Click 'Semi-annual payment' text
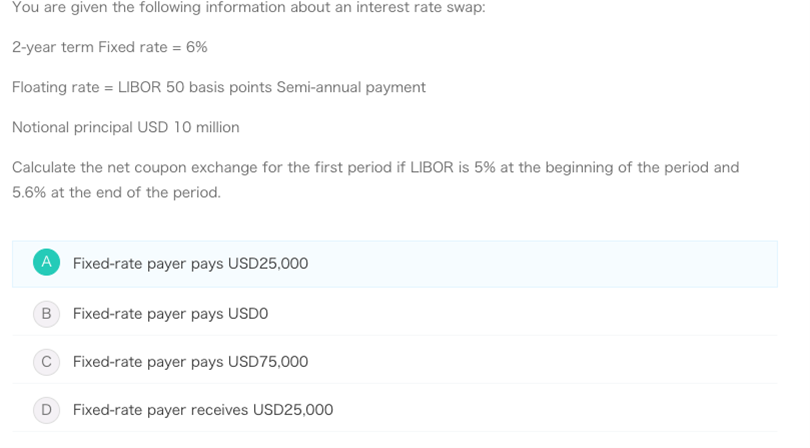This screenshot has height=448, width=810. 351,87
